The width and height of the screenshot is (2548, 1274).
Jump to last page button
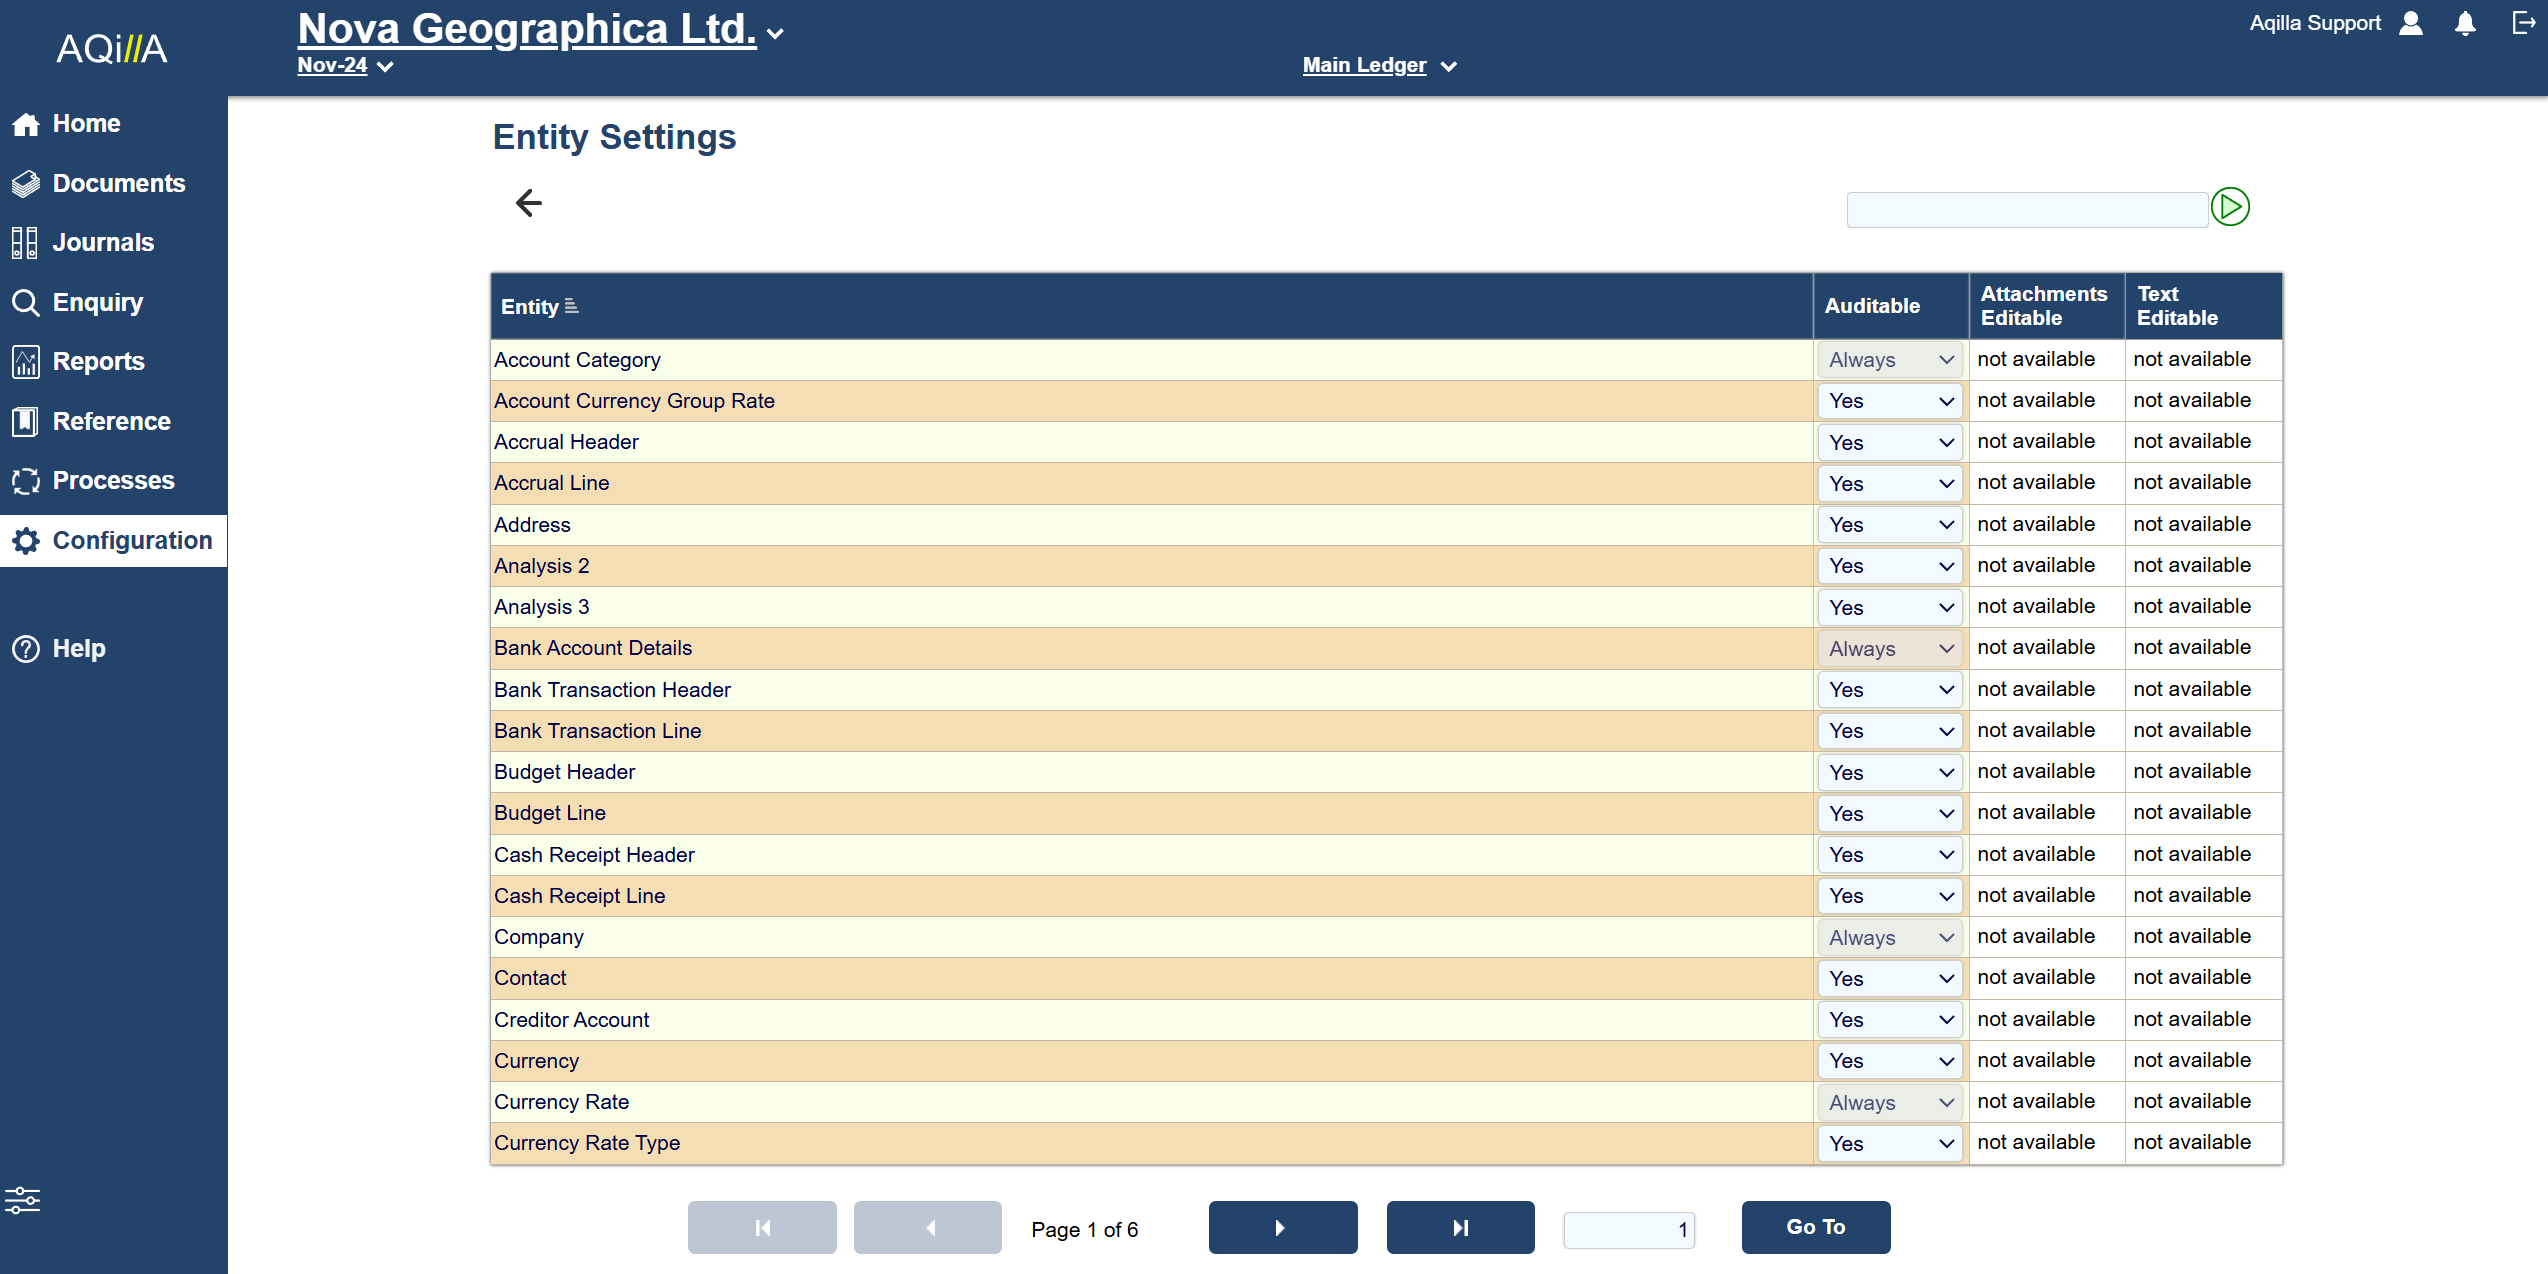click(1460, 1227)
